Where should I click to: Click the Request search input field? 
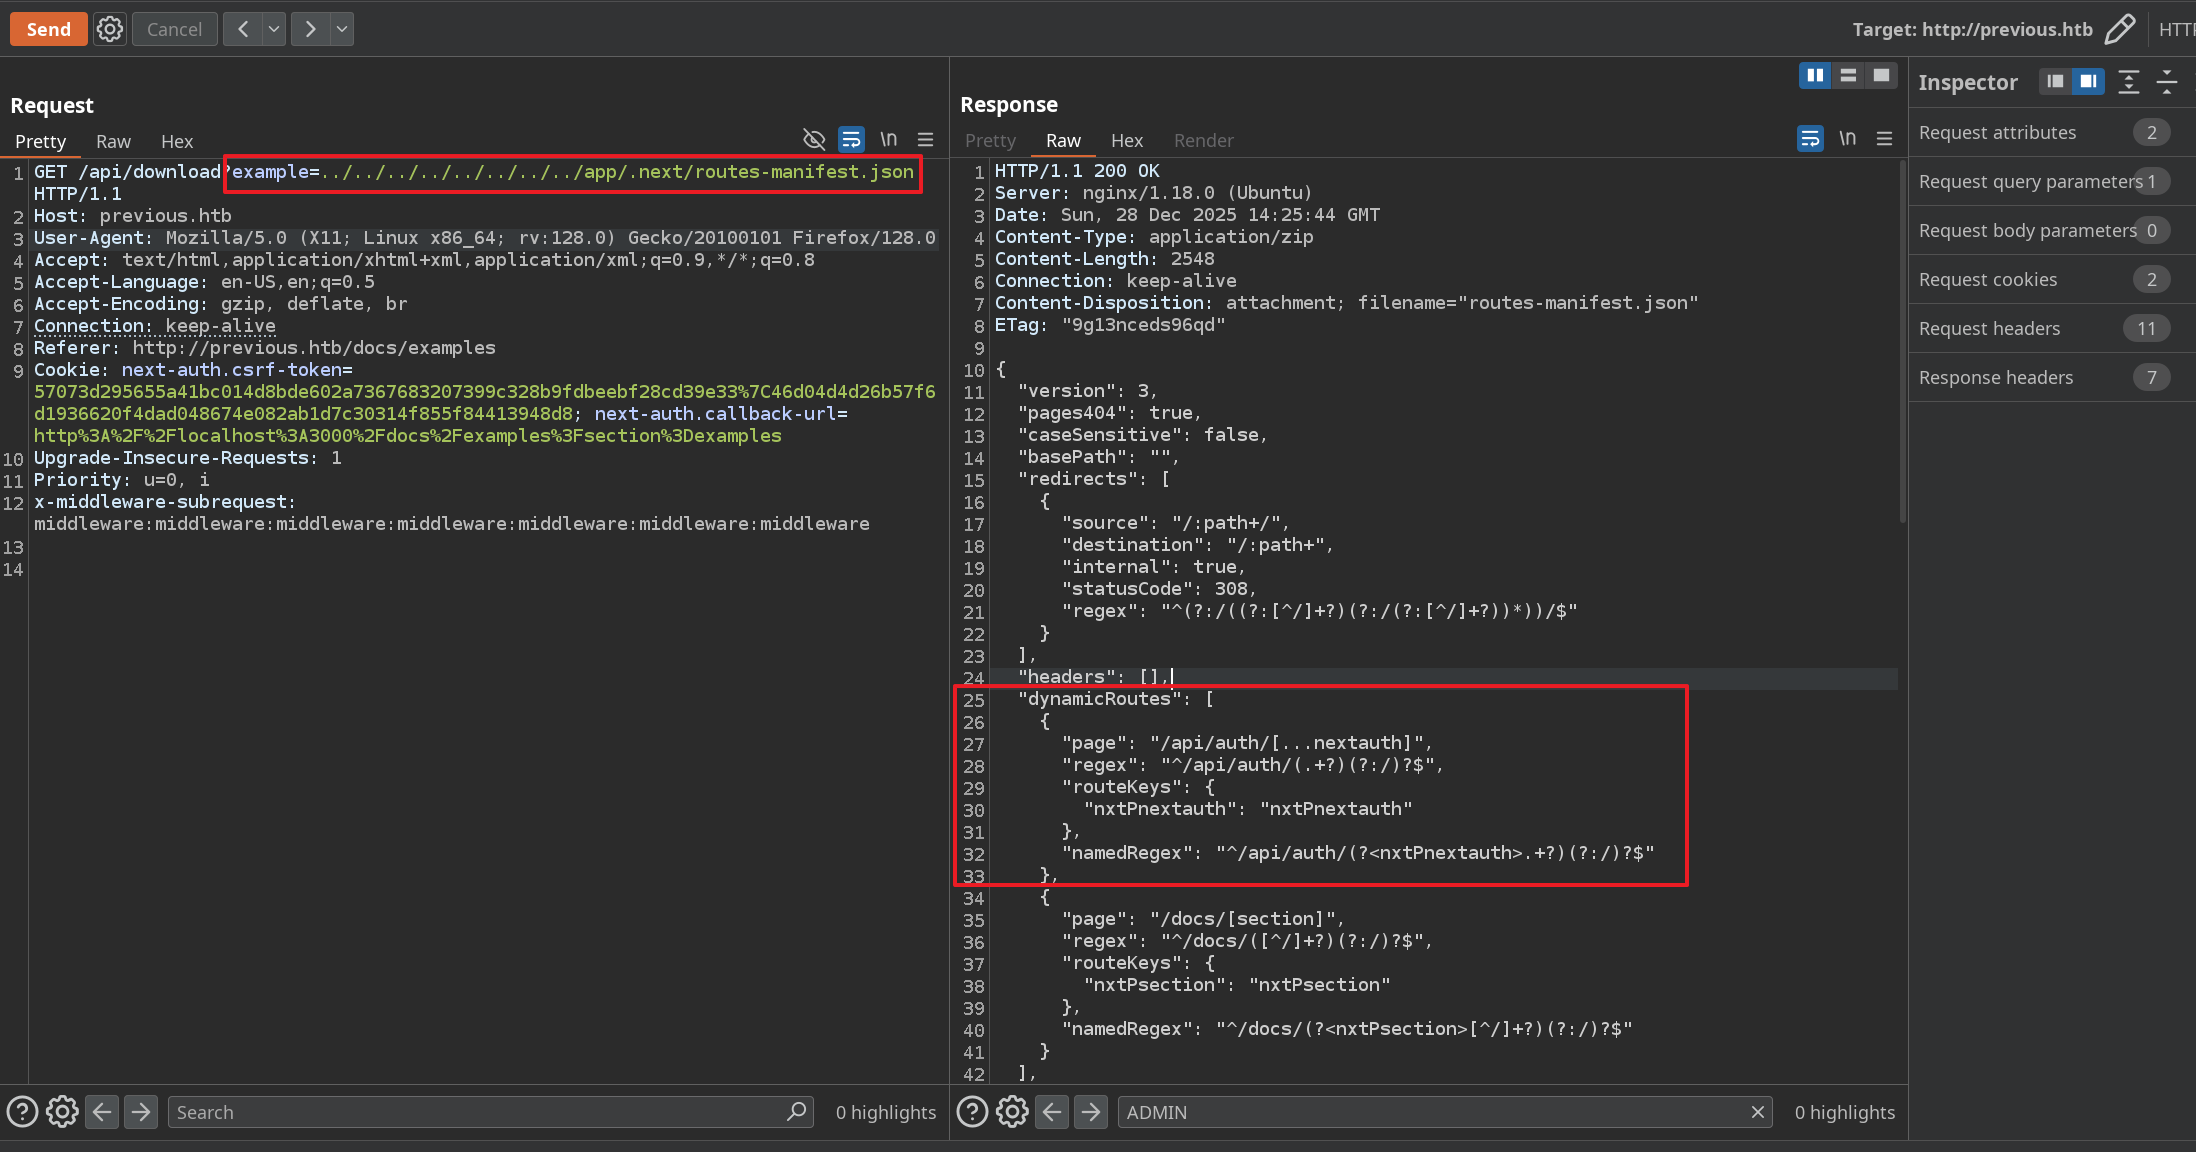pos(480,1112)
